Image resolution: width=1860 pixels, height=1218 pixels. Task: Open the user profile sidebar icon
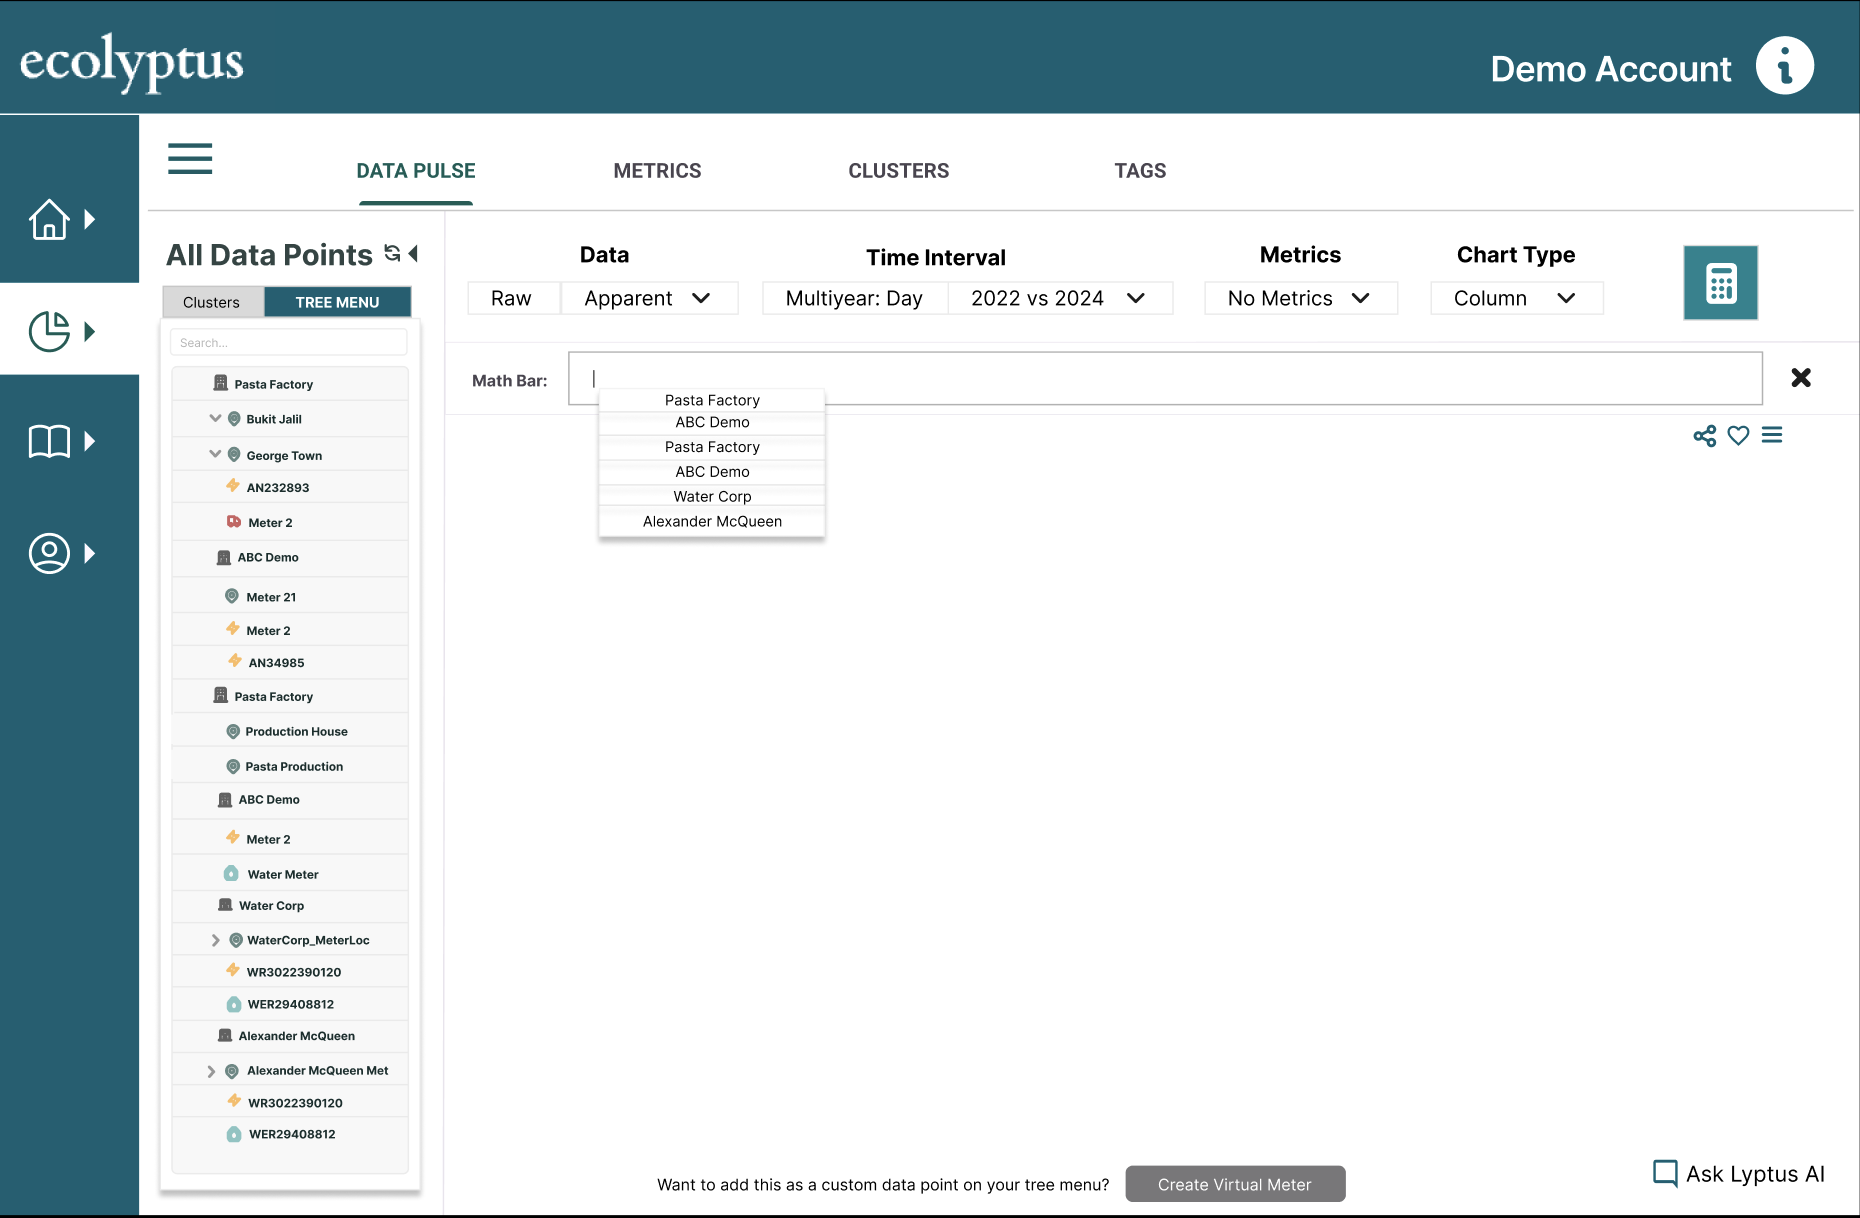click(49, 553)
